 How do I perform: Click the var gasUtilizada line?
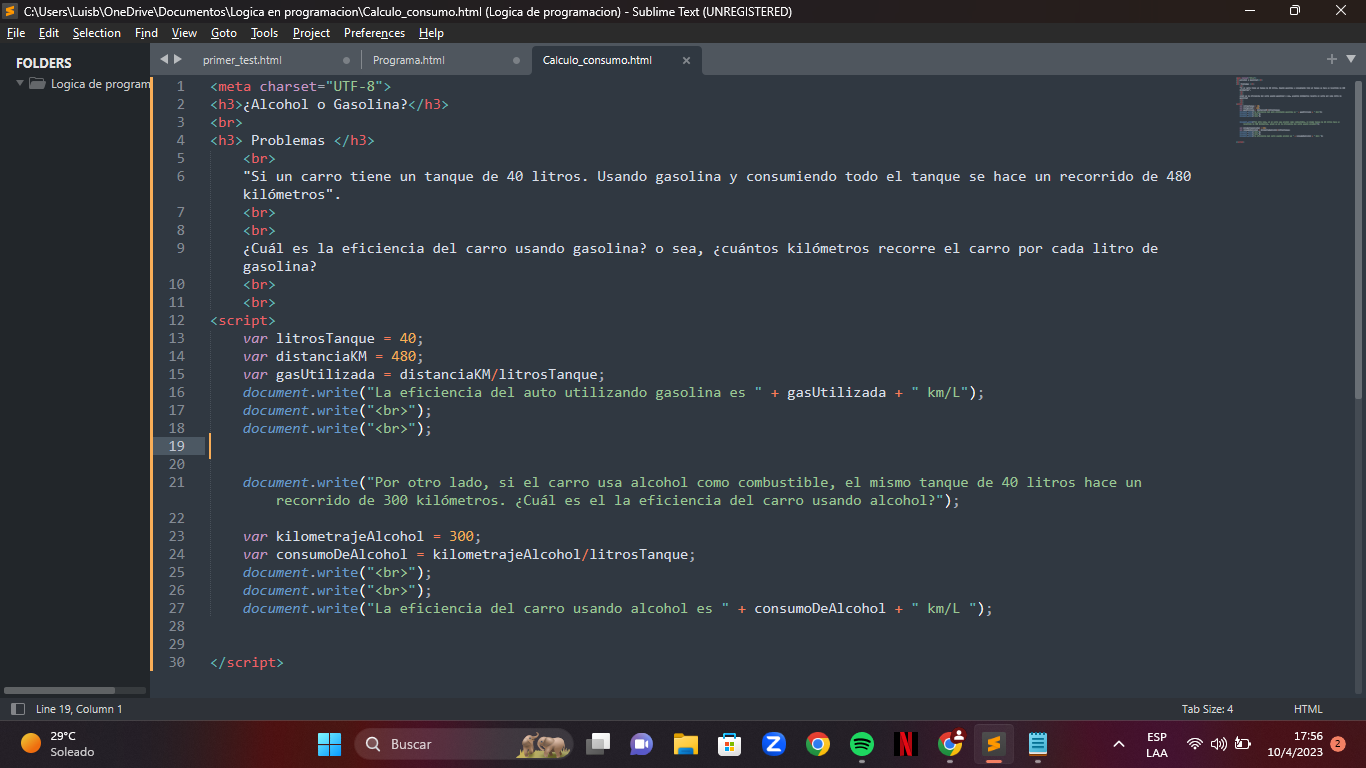(x=424, y=374)
